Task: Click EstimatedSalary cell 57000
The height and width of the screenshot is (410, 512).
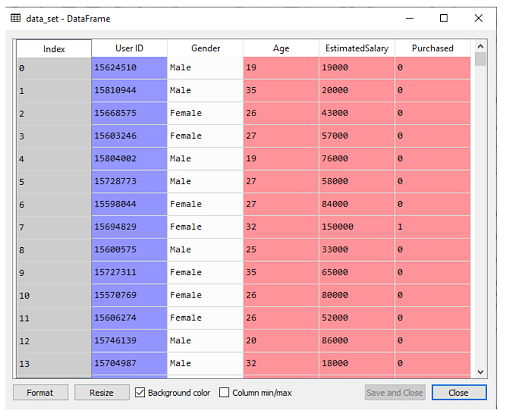Action: pos(357,136)
